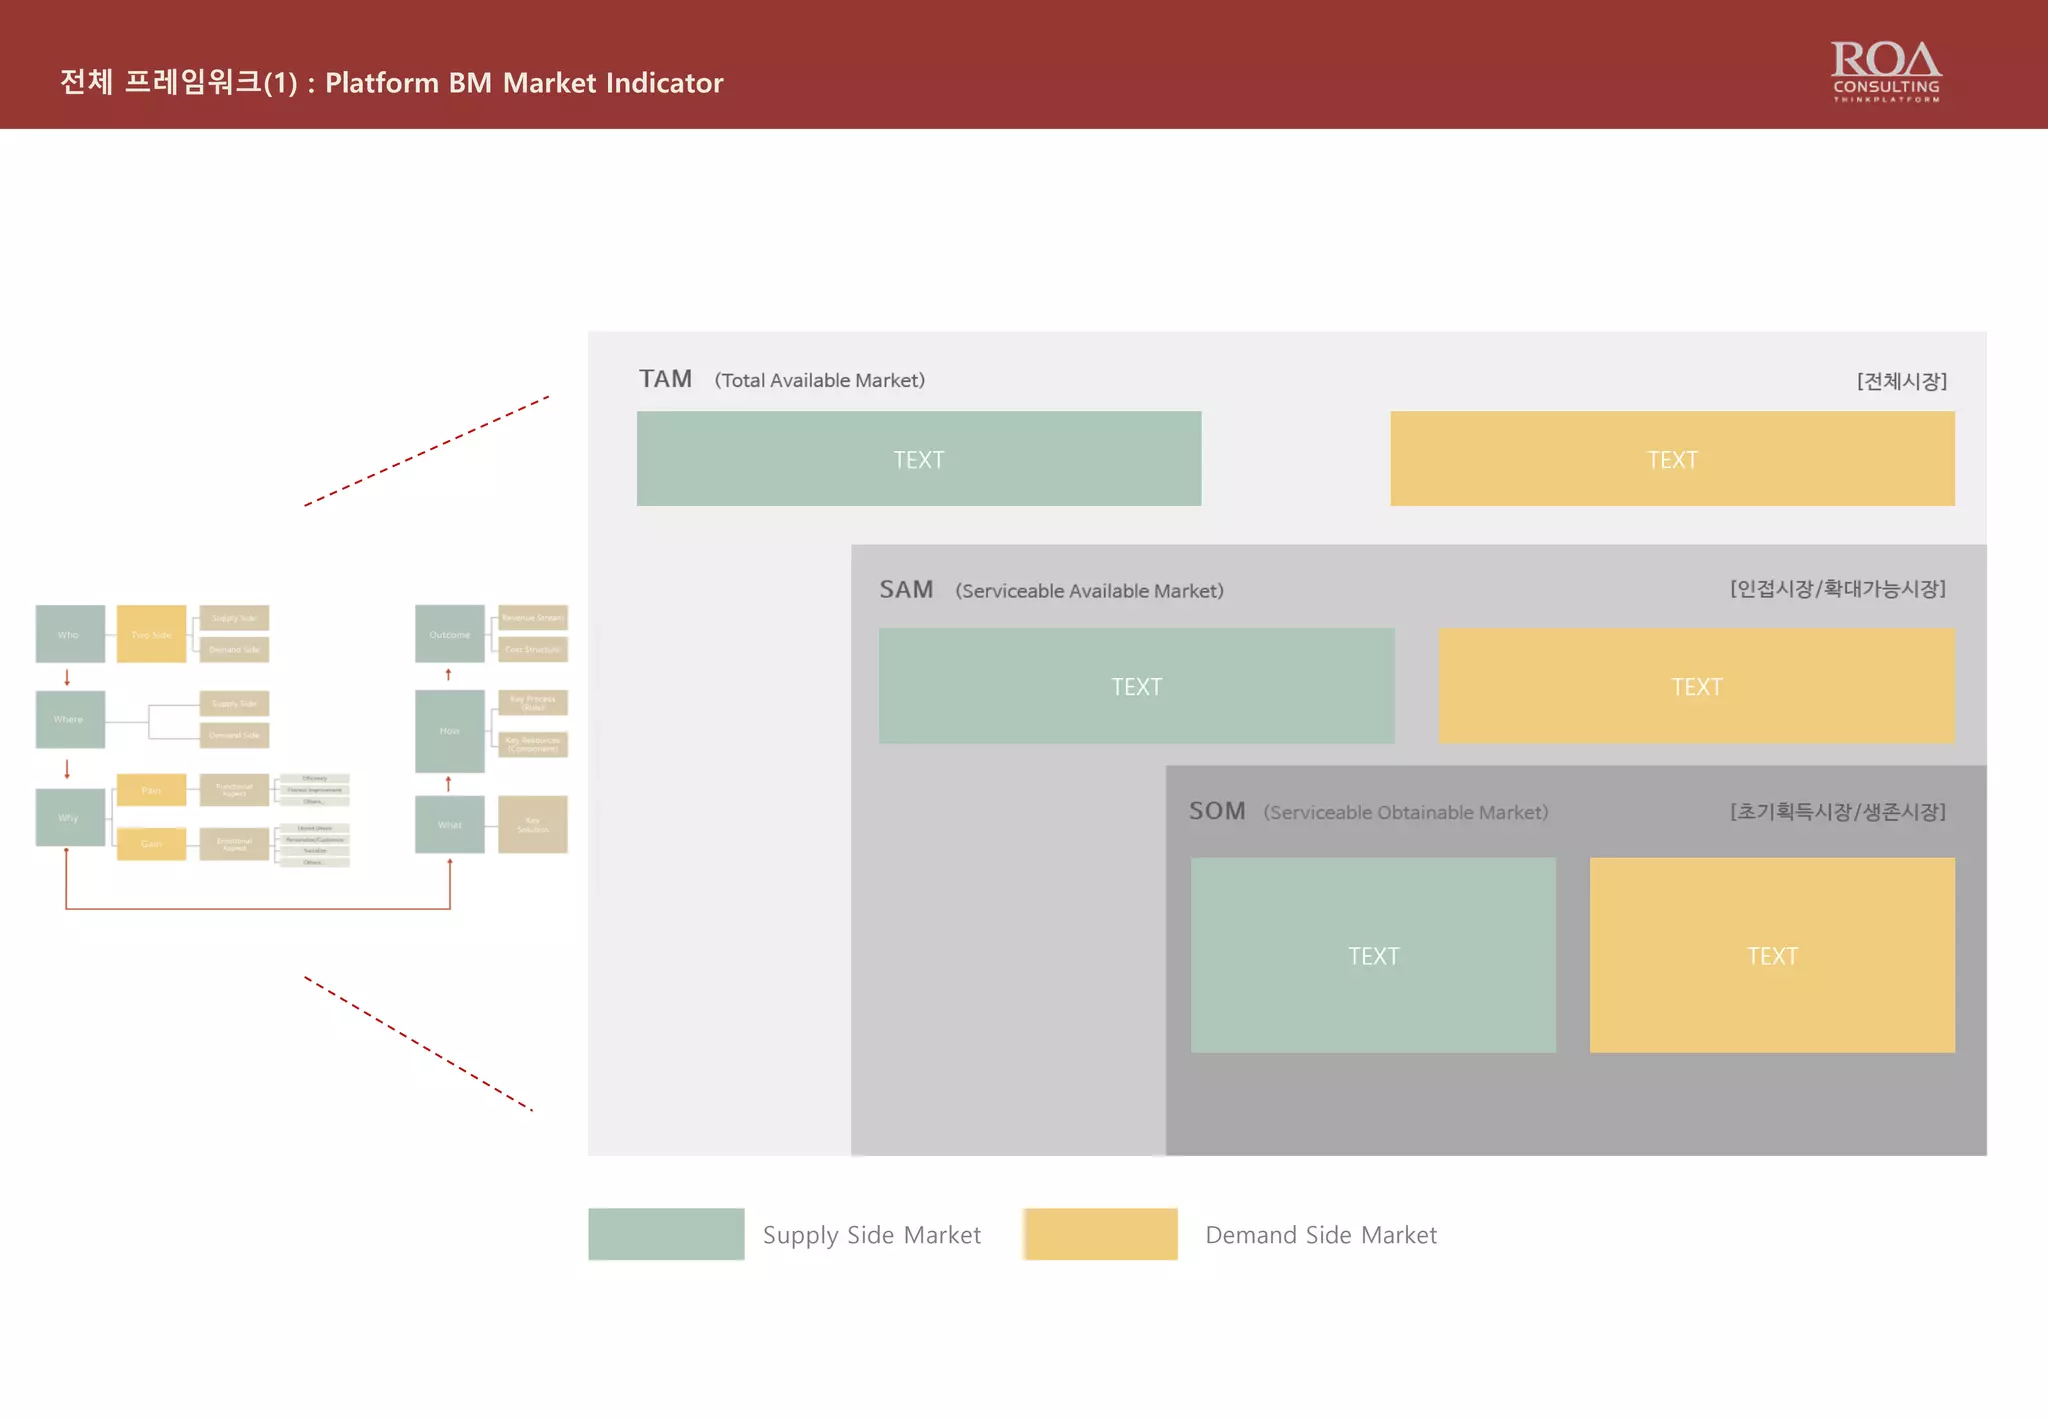Click the SOM Serviceable Obtainable Market heading
Image resolution: width=2048 pixels, height=1418 pixels.
[1367, 811]
